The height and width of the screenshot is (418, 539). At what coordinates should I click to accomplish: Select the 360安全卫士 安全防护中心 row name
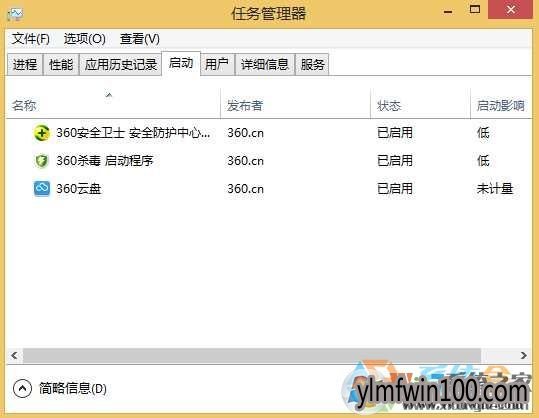click(x=133, y=133)
